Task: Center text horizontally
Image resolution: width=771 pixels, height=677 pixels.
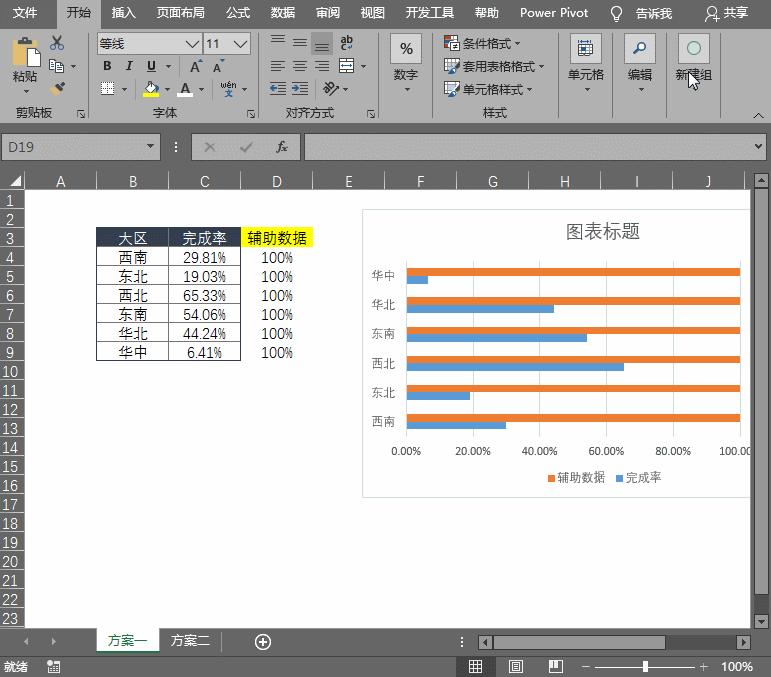Action: point(299,66)
